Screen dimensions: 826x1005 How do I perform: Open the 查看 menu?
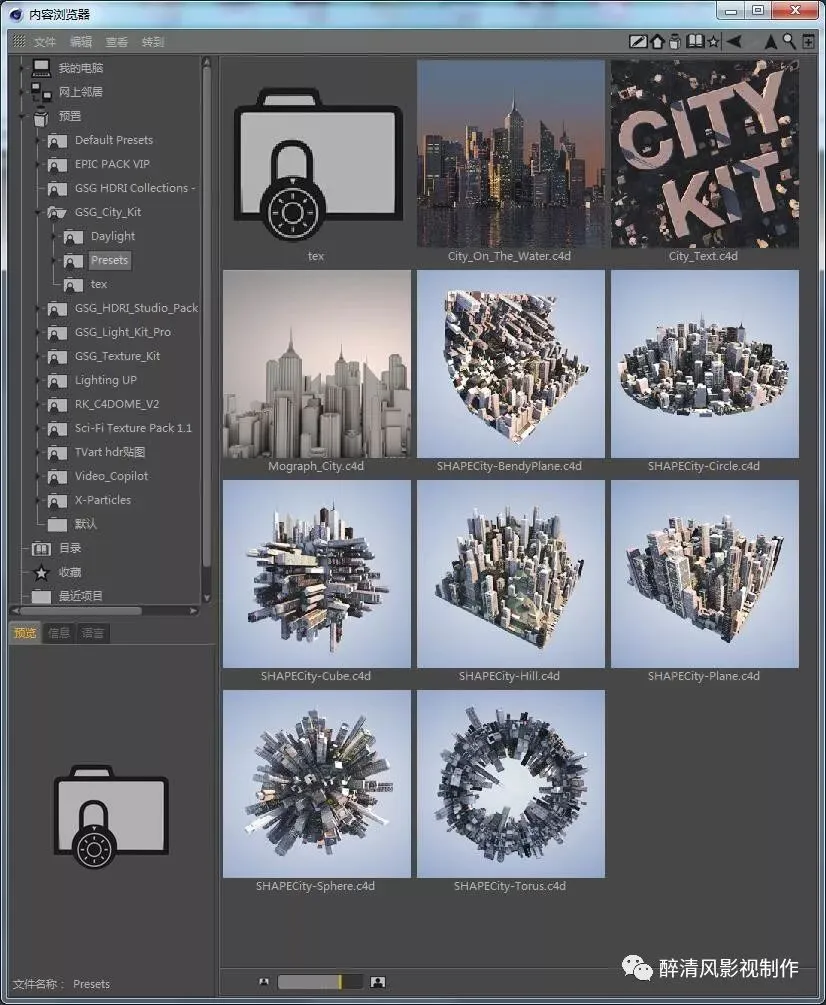[x=117, y=42]
